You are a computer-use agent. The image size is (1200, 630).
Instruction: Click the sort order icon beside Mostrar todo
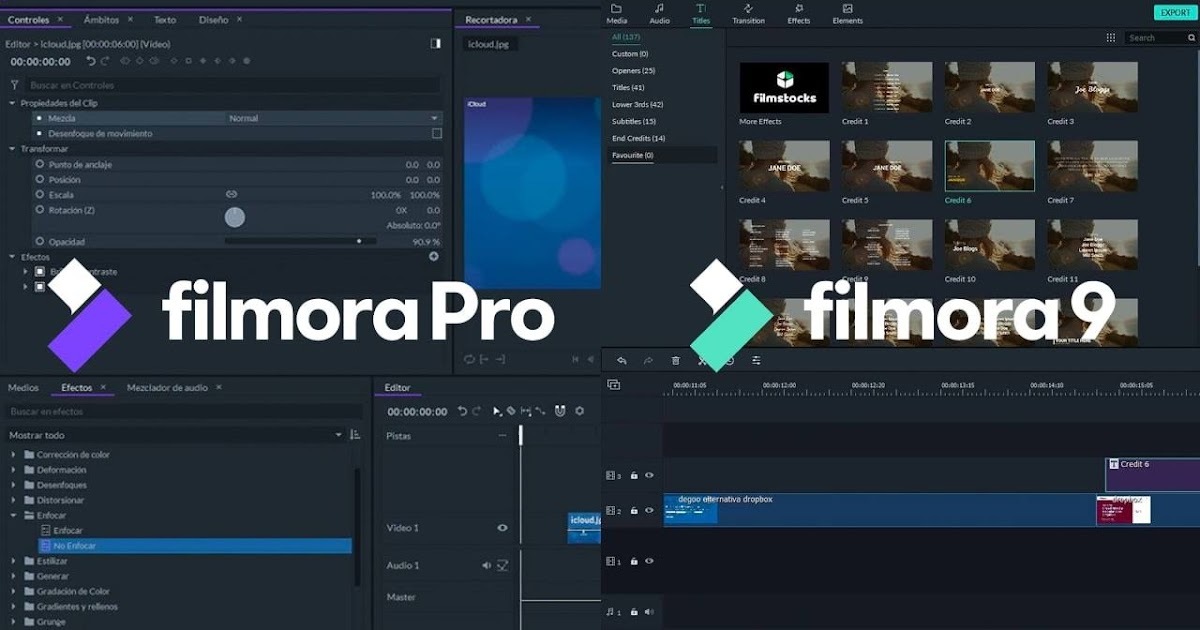tap(355, 435)
